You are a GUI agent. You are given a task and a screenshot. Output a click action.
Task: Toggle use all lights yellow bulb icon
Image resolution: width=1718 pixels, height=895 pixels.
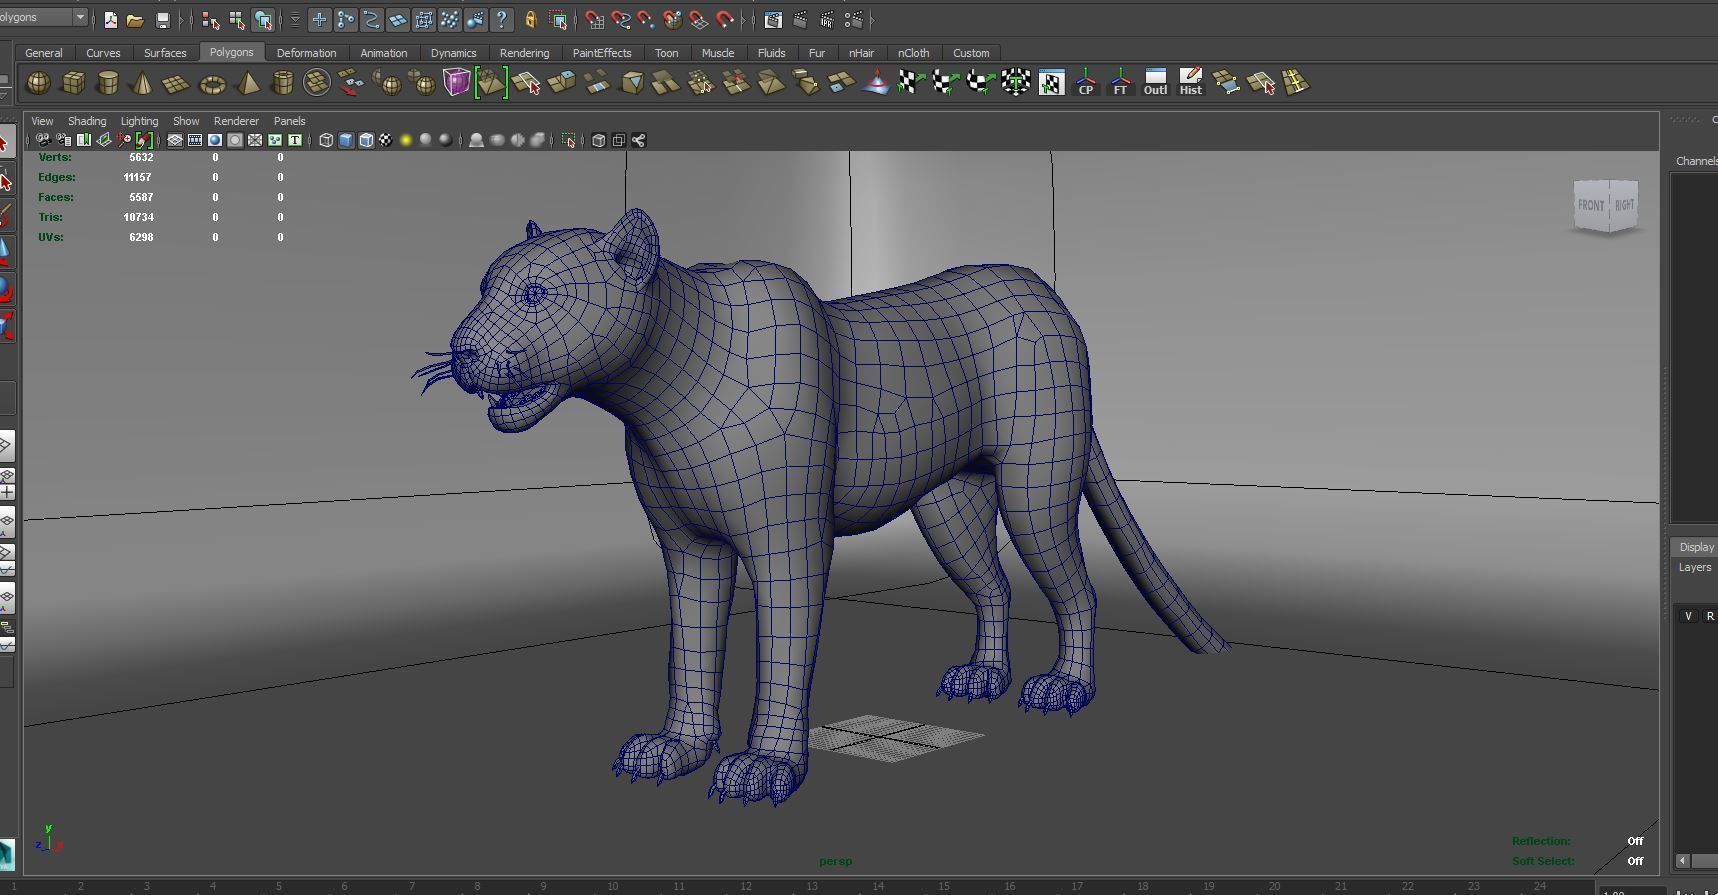pos(406,140)
